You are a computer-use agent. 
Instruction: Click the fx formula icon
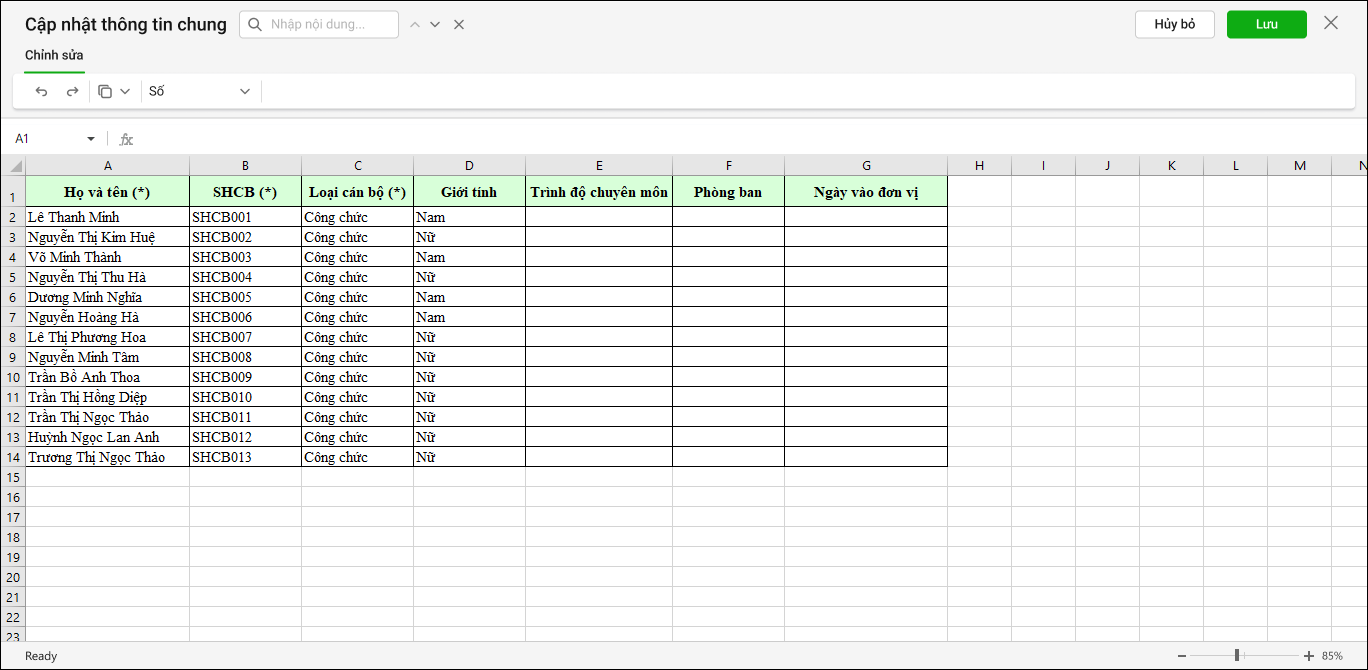126,139
